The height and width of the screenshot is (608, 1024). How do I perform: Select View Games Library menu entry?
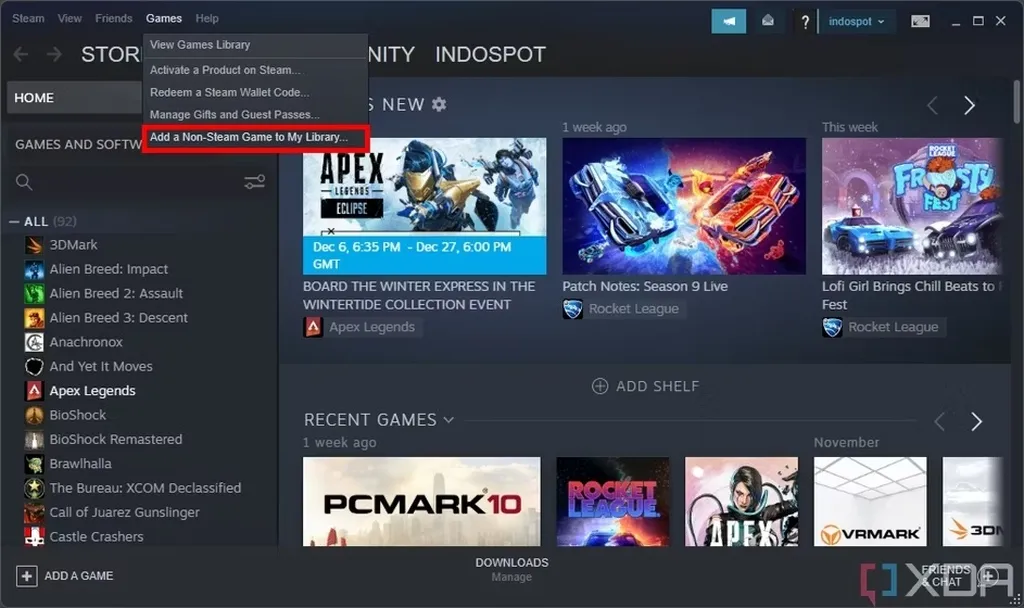255,45
